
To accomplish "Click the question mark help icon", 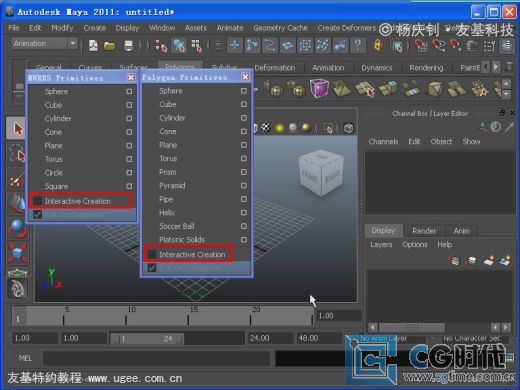I will pyautogui.click(x=358, y=45).
